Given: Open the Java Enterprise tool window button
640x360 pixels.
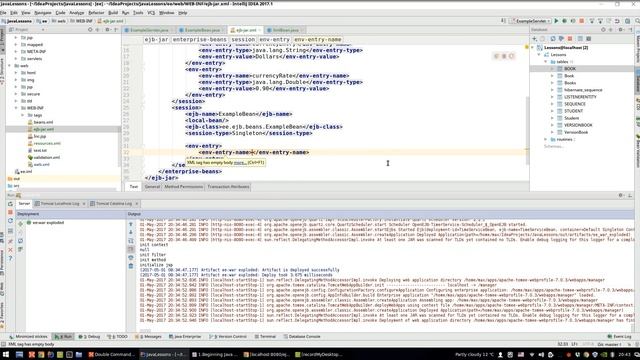Looking at the screenshot, I should coord(185,337).
